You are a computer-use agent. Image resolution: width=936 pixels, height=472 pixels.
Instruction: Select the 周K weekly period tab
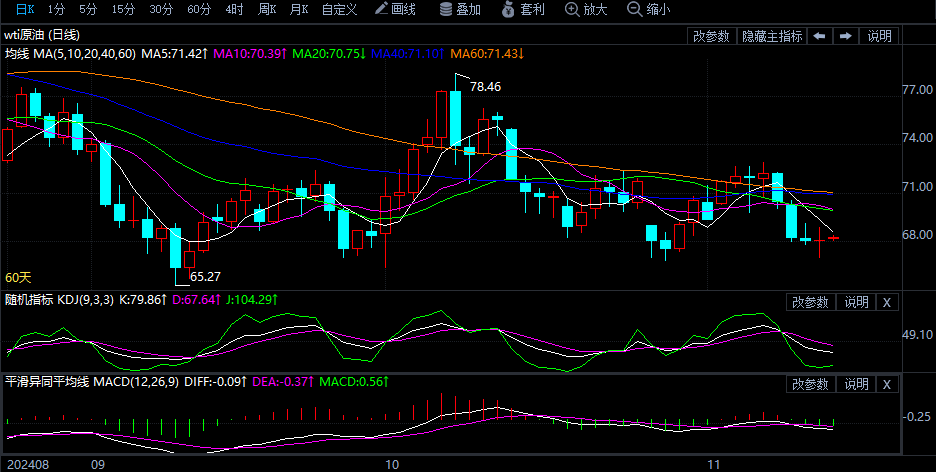266,10
